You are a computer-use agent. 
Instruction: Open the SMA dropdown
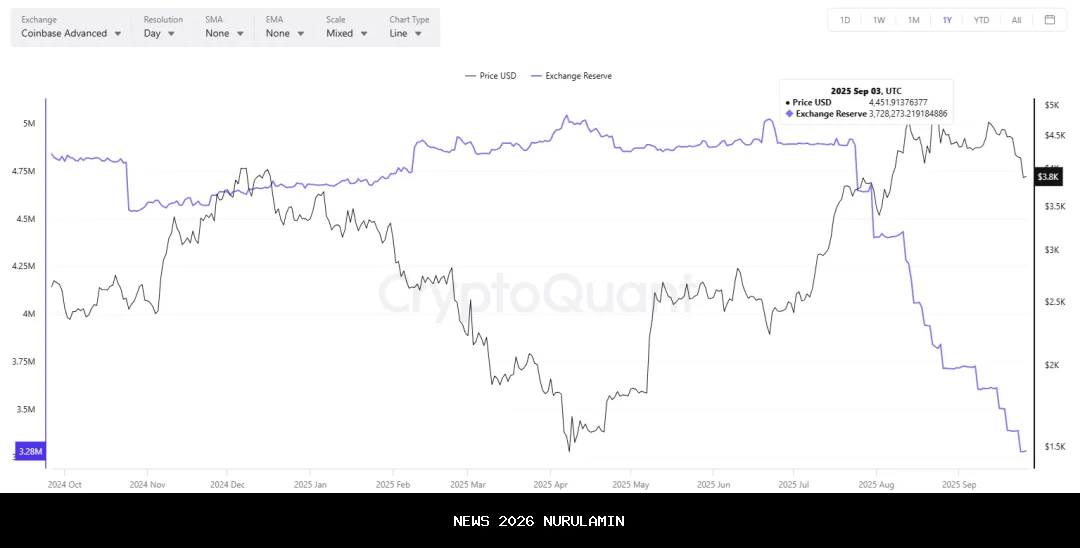(223, 33)
